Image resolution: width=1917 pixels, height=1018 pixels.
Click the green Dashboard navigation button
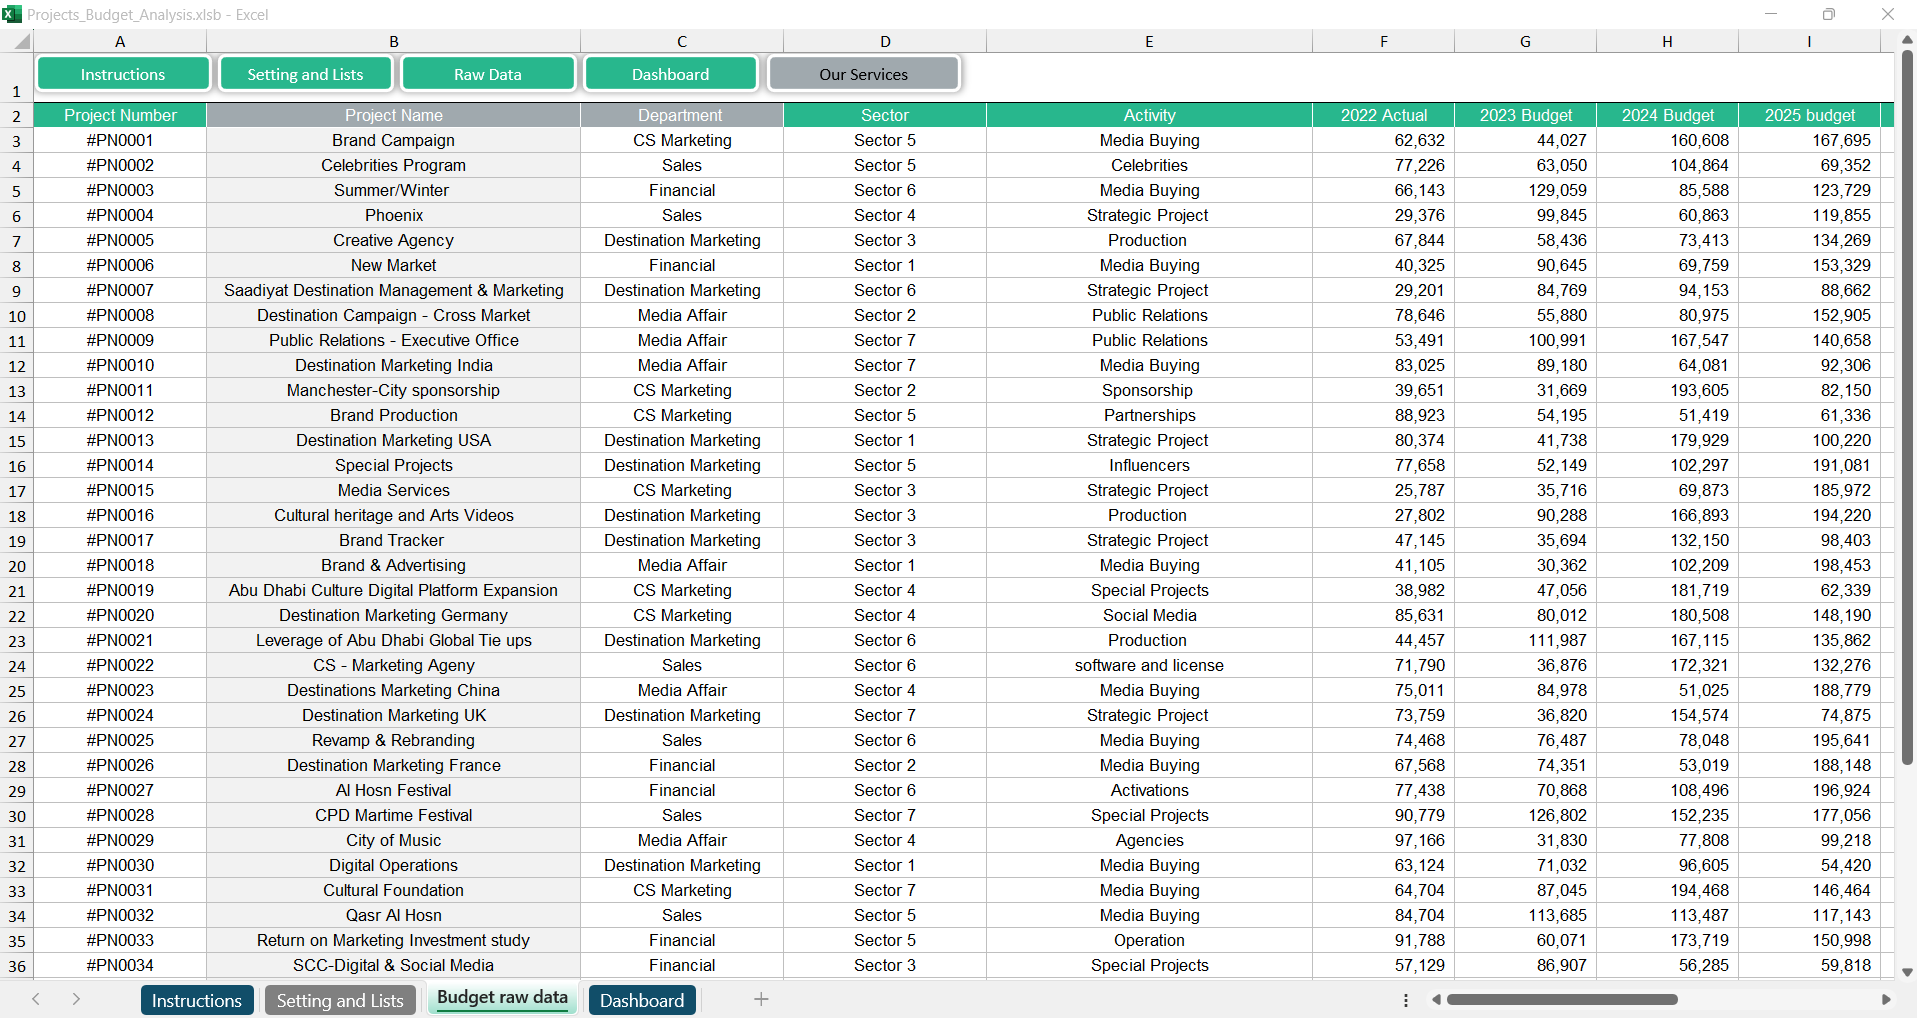[x=670, y=74]
